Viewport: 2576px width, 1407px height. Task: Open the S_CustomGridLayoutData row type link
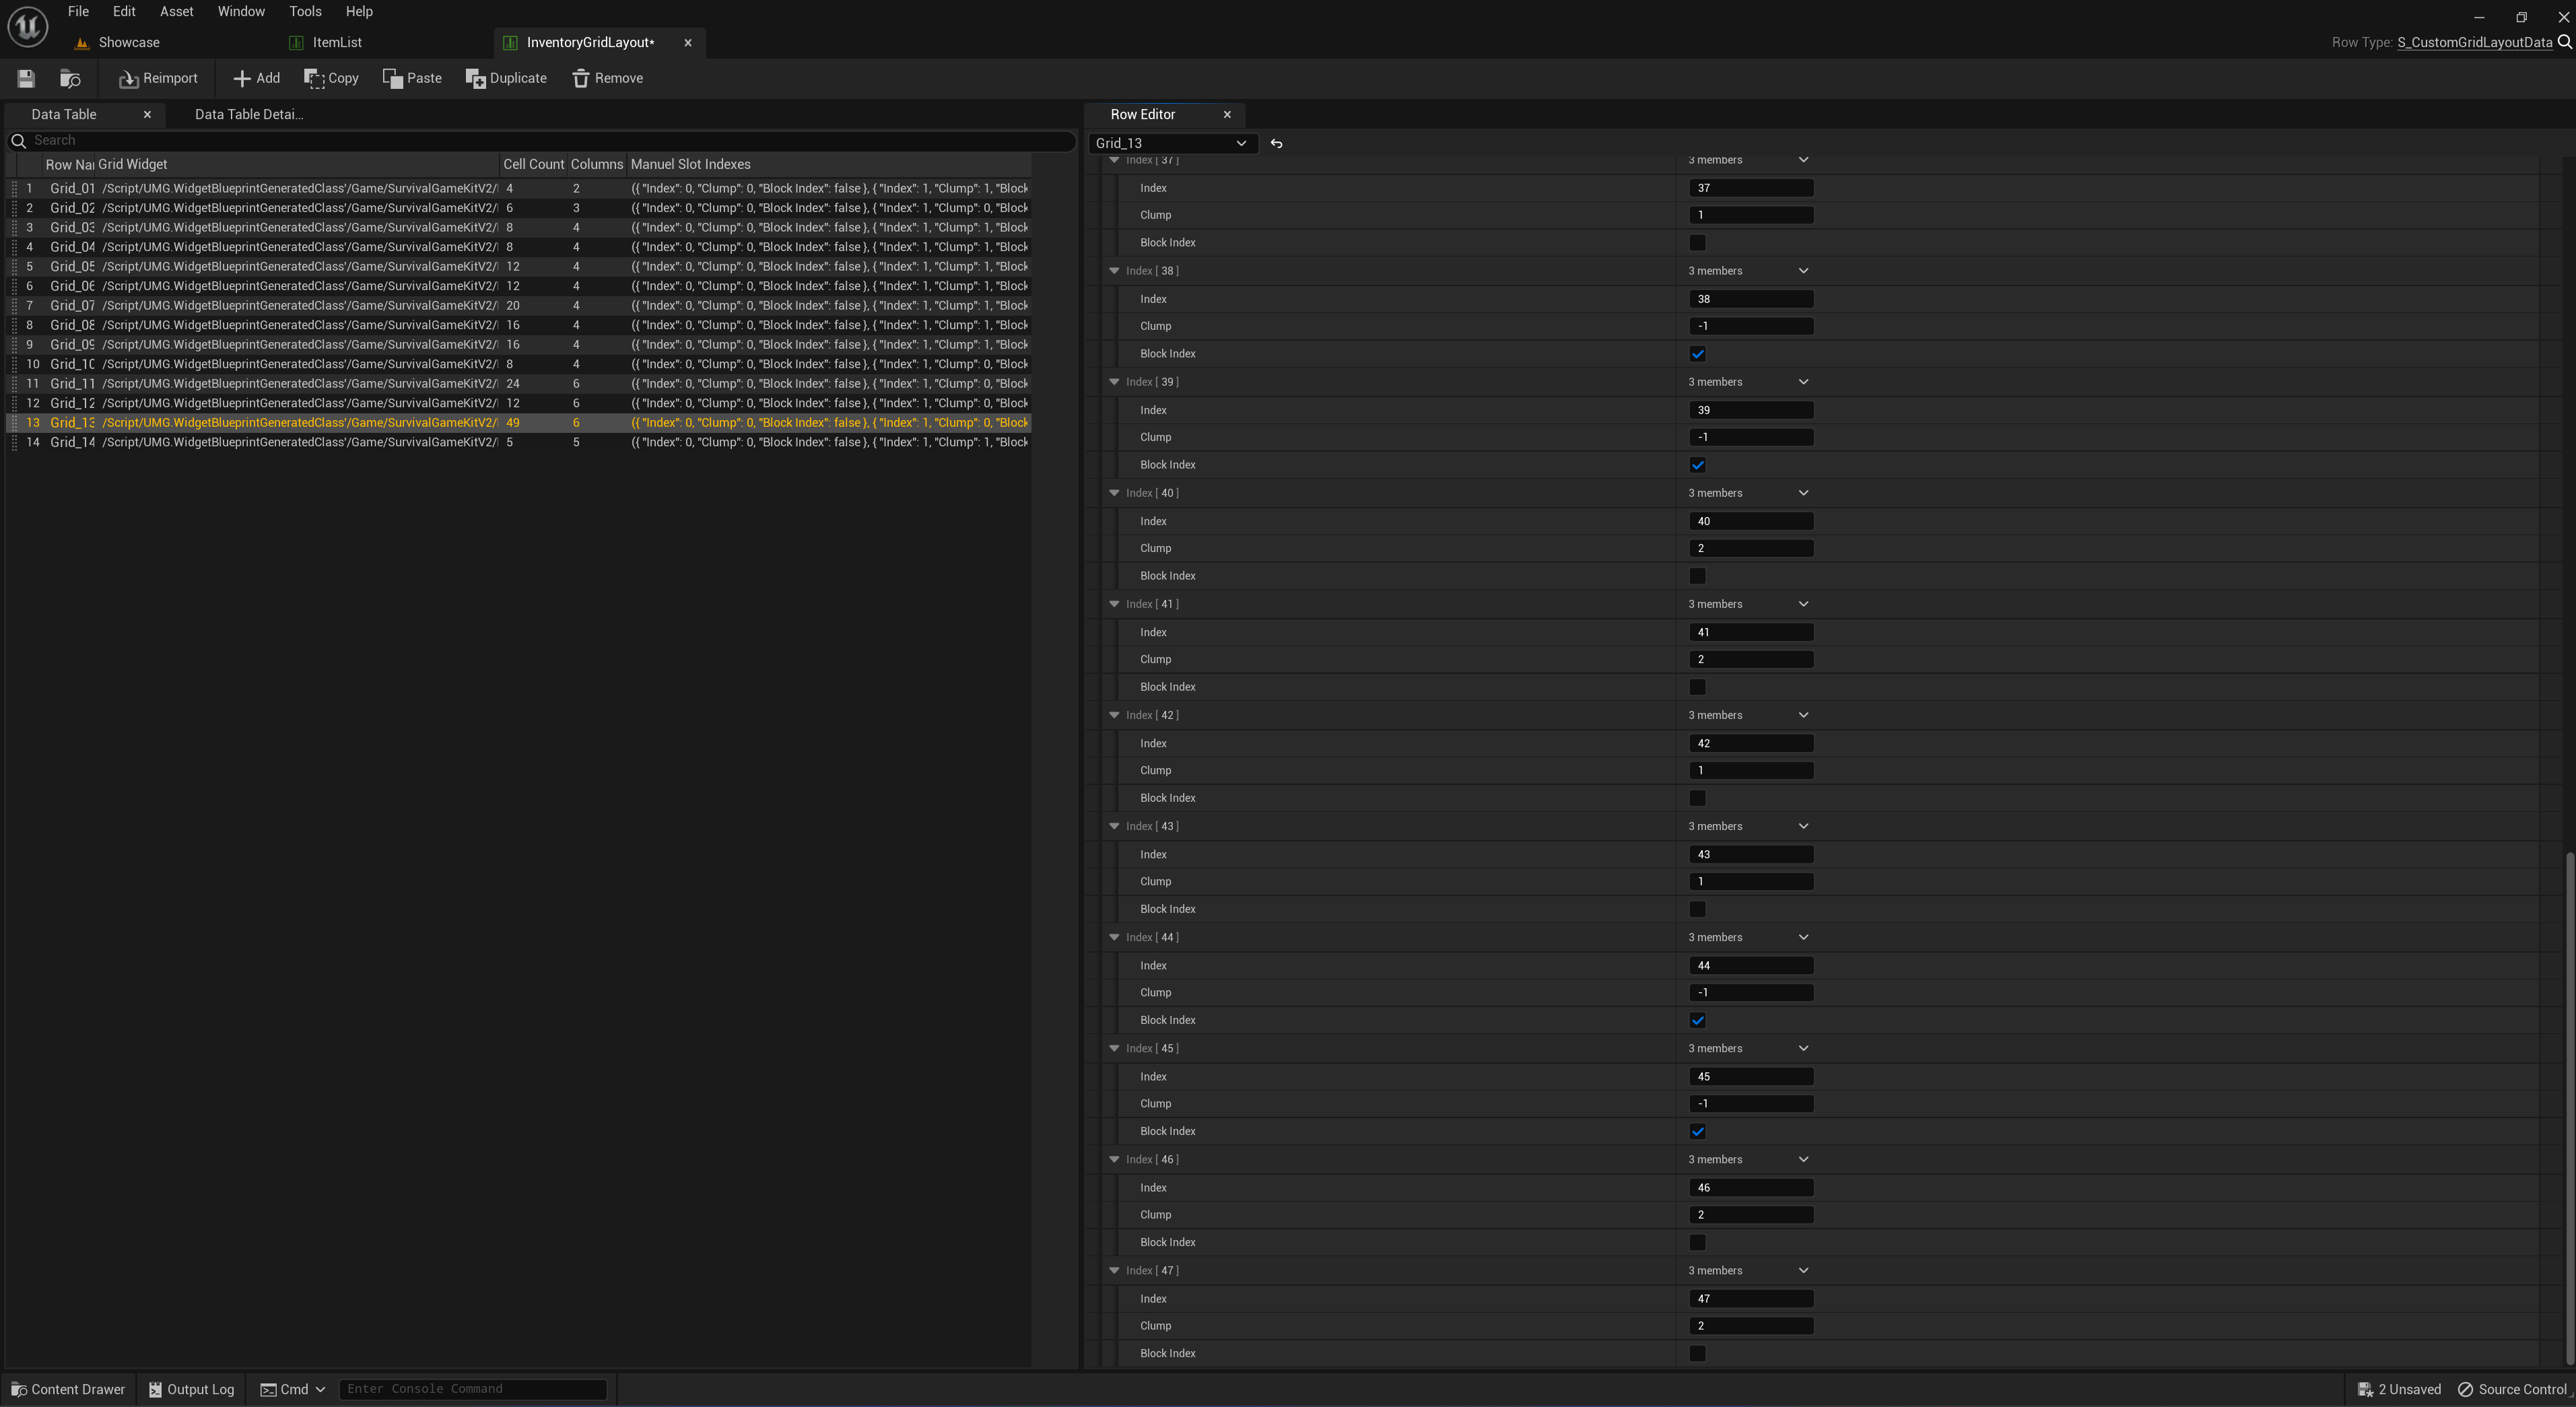[x=2474, y=42]
